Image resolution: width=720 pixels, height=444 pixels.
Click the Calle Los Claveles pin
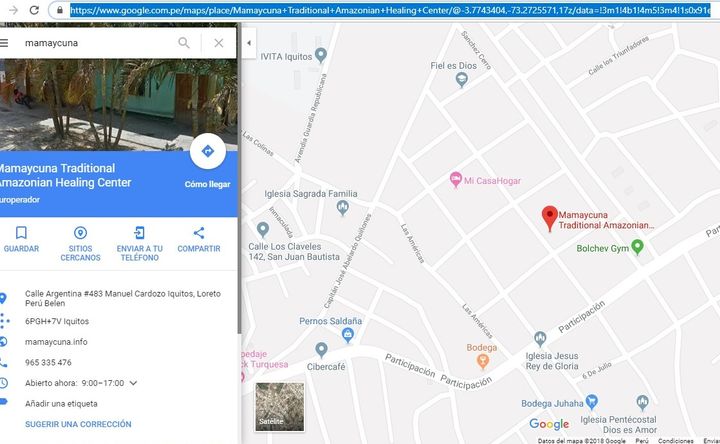263,229
